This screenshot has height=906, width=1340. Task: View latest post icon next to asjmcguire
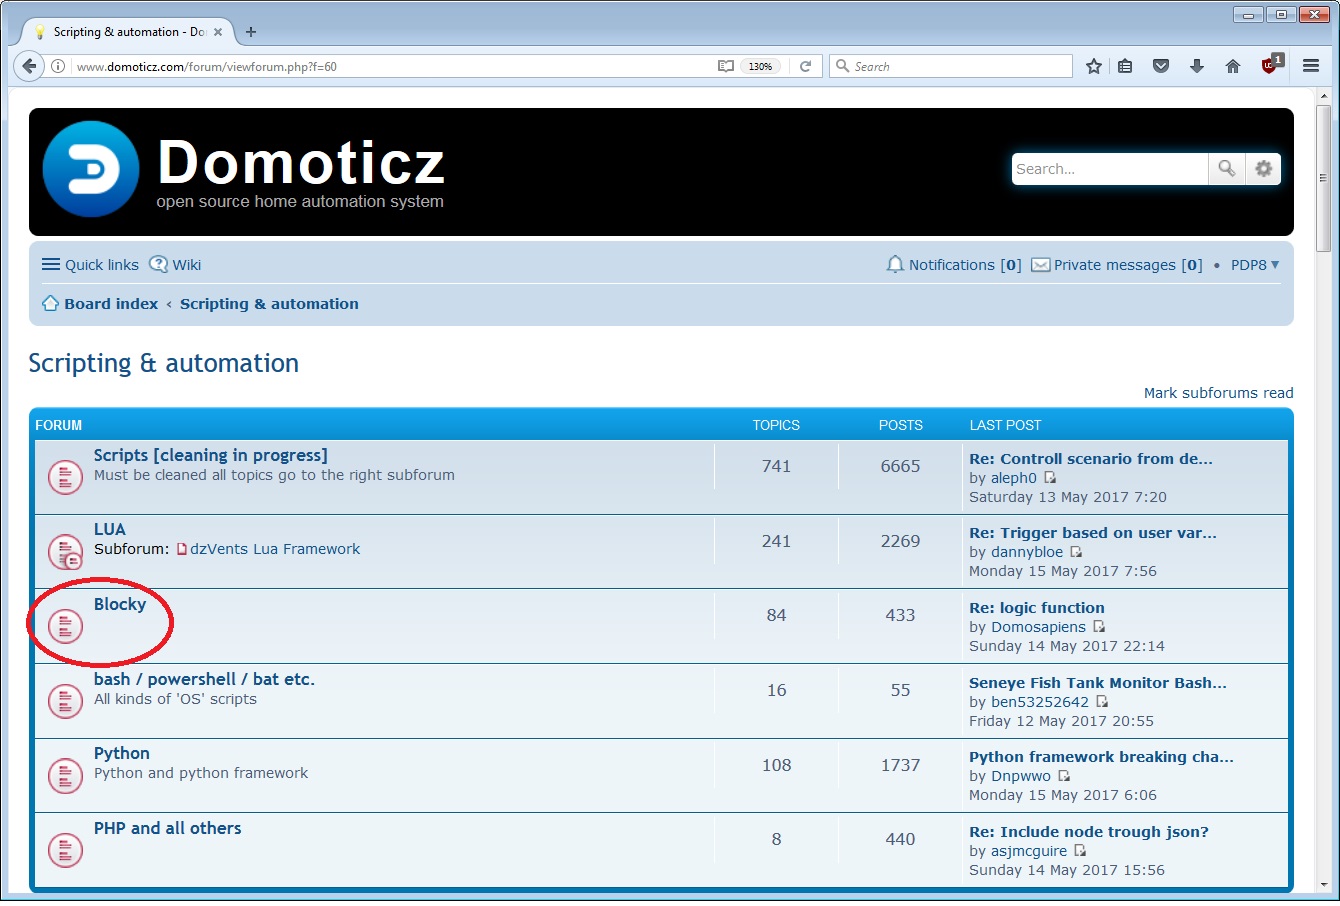tap(1080, 851)
